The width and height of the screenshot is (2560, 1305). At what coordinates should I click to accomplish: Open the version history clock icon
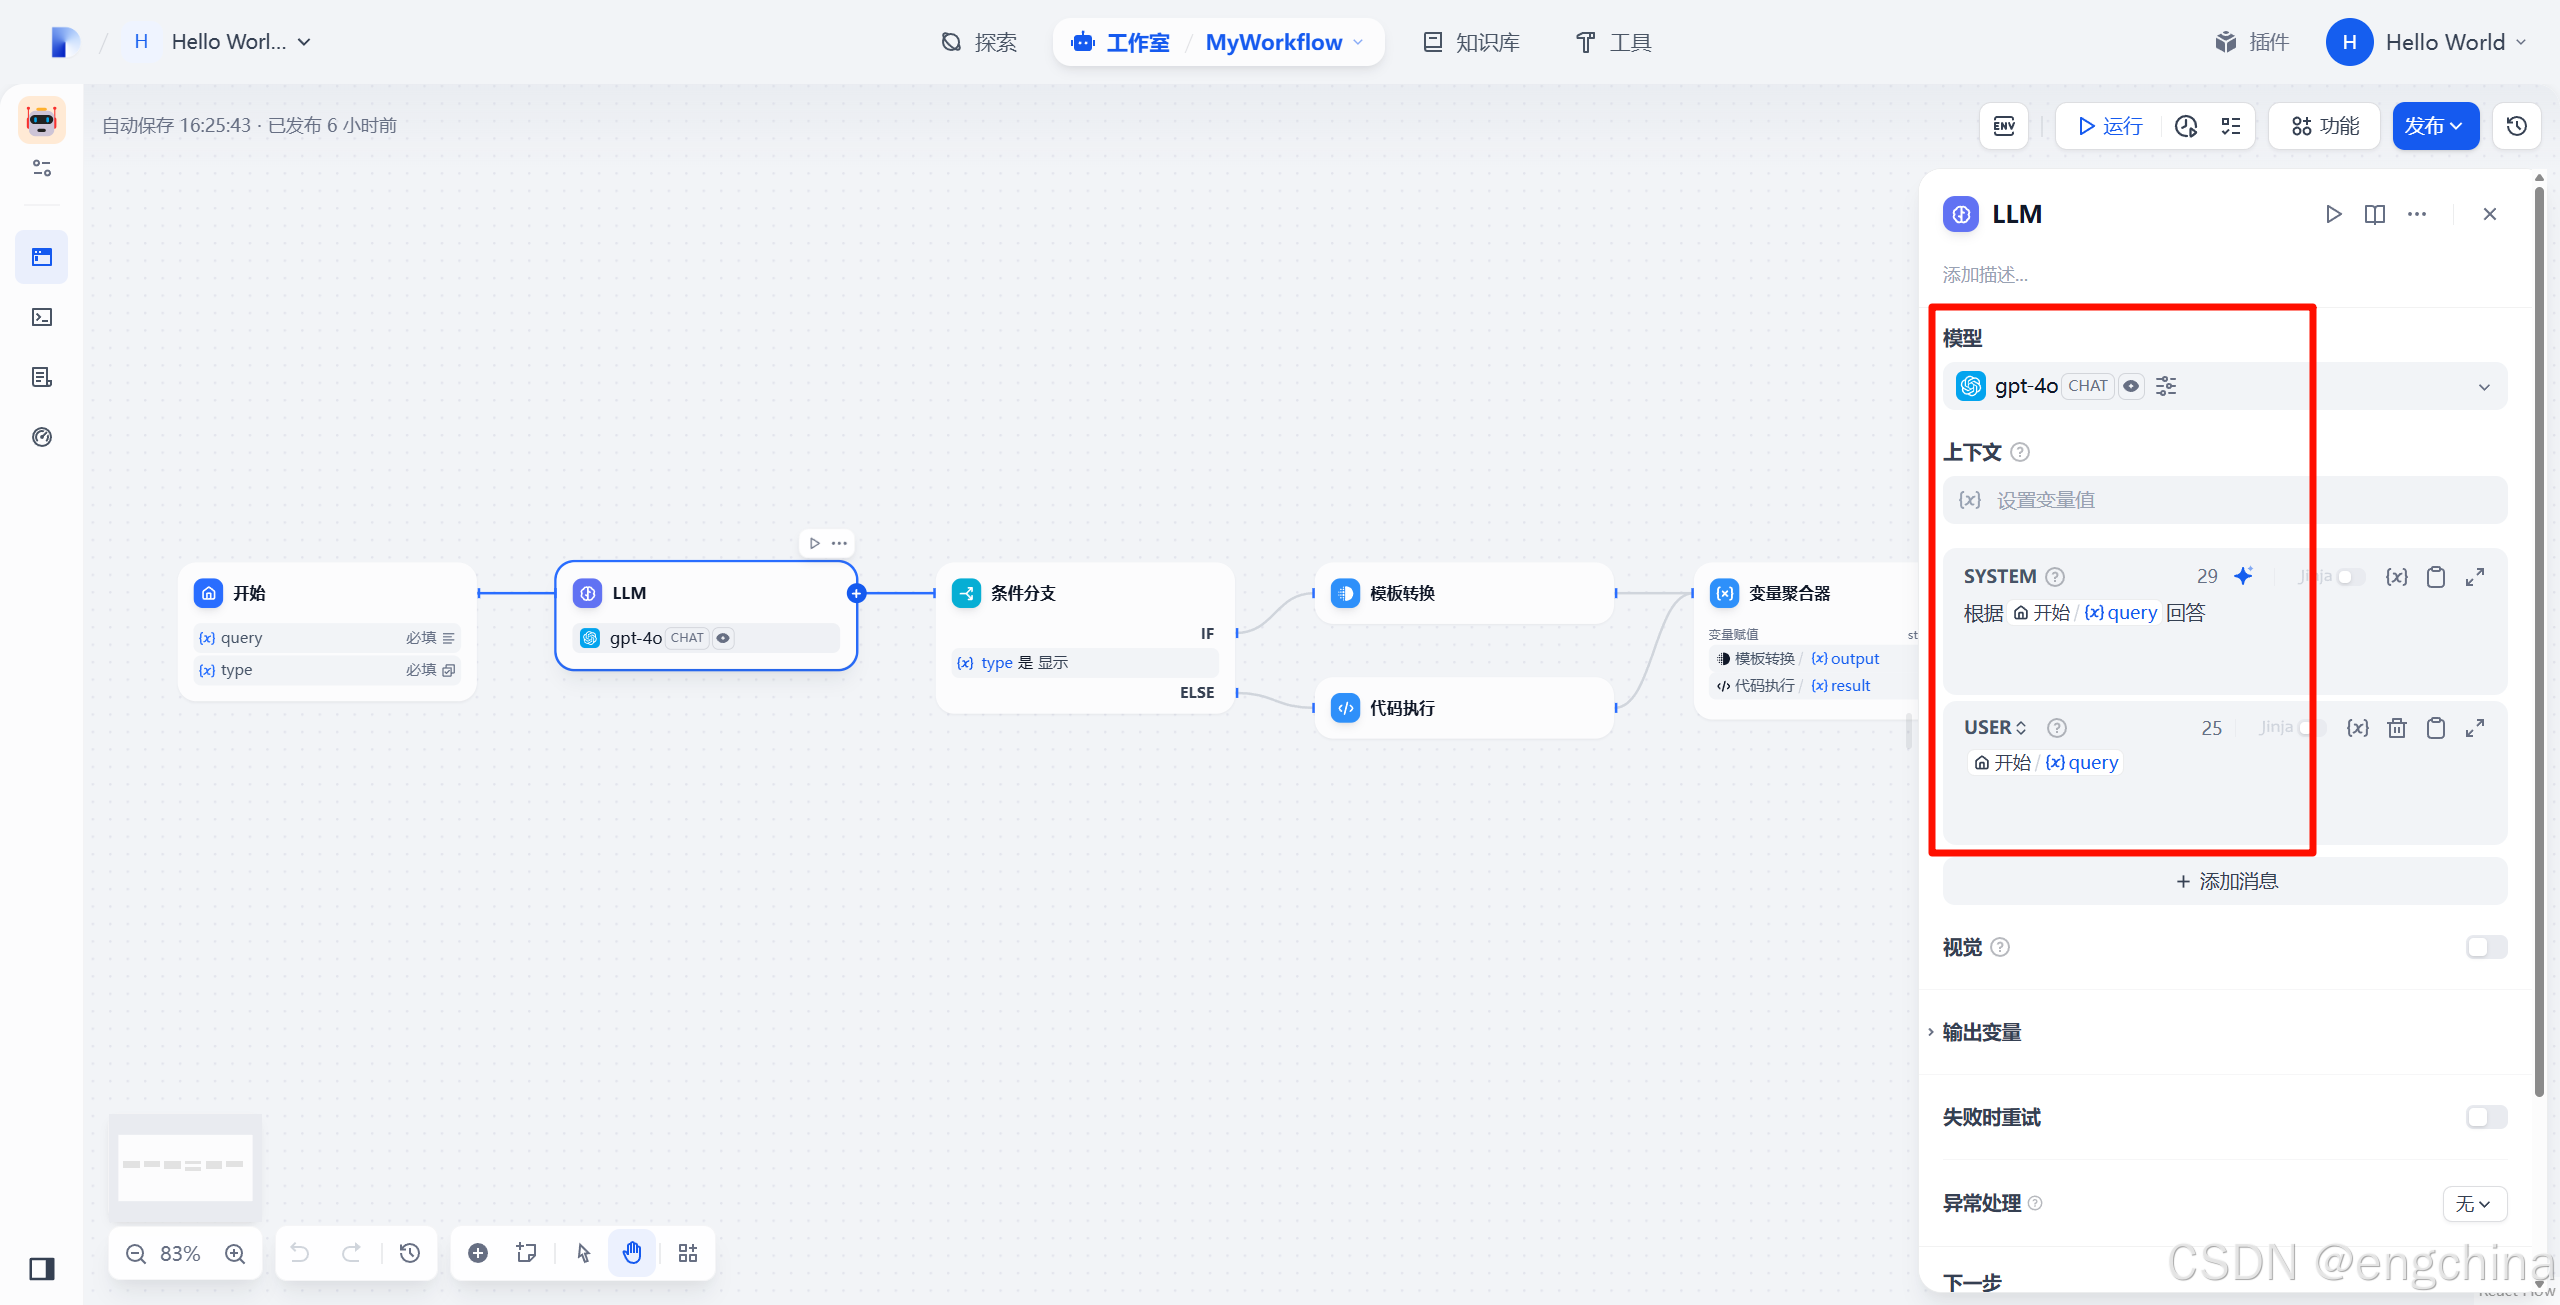[2516, 126]
